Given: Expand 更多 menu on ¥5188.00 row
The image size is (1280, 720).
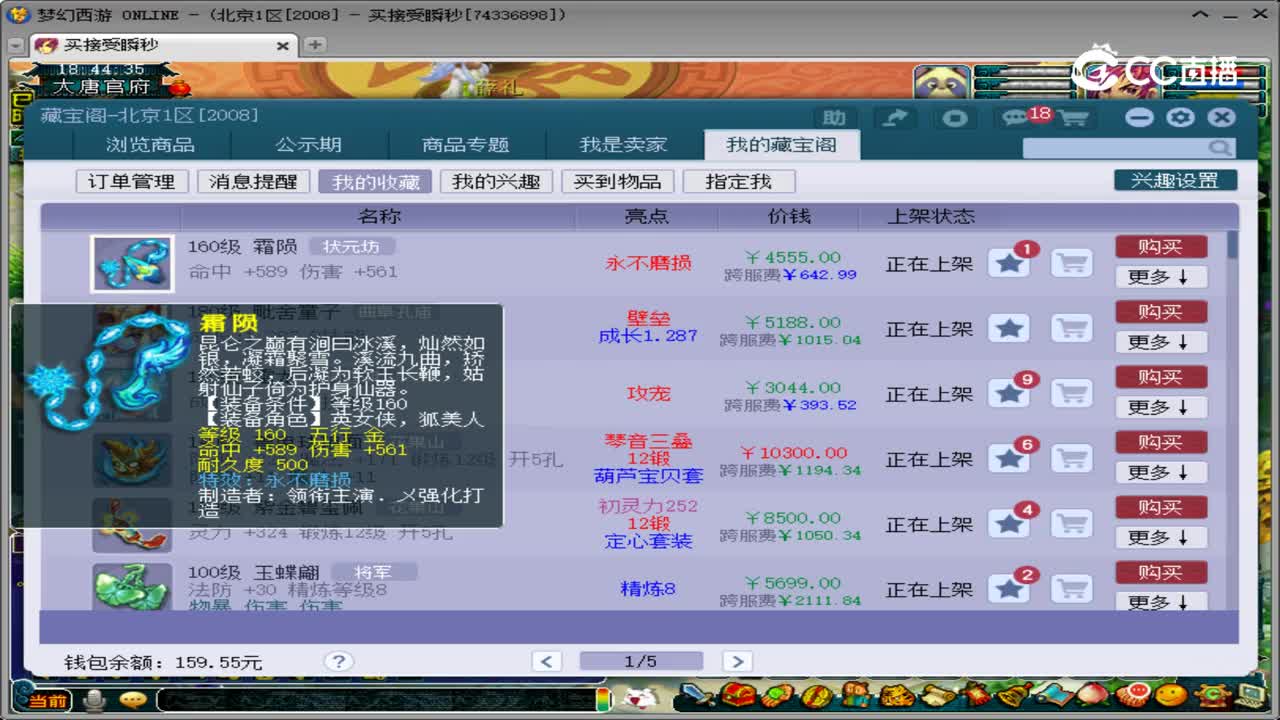Looking at the screenshot, I should click(1161, 342).
